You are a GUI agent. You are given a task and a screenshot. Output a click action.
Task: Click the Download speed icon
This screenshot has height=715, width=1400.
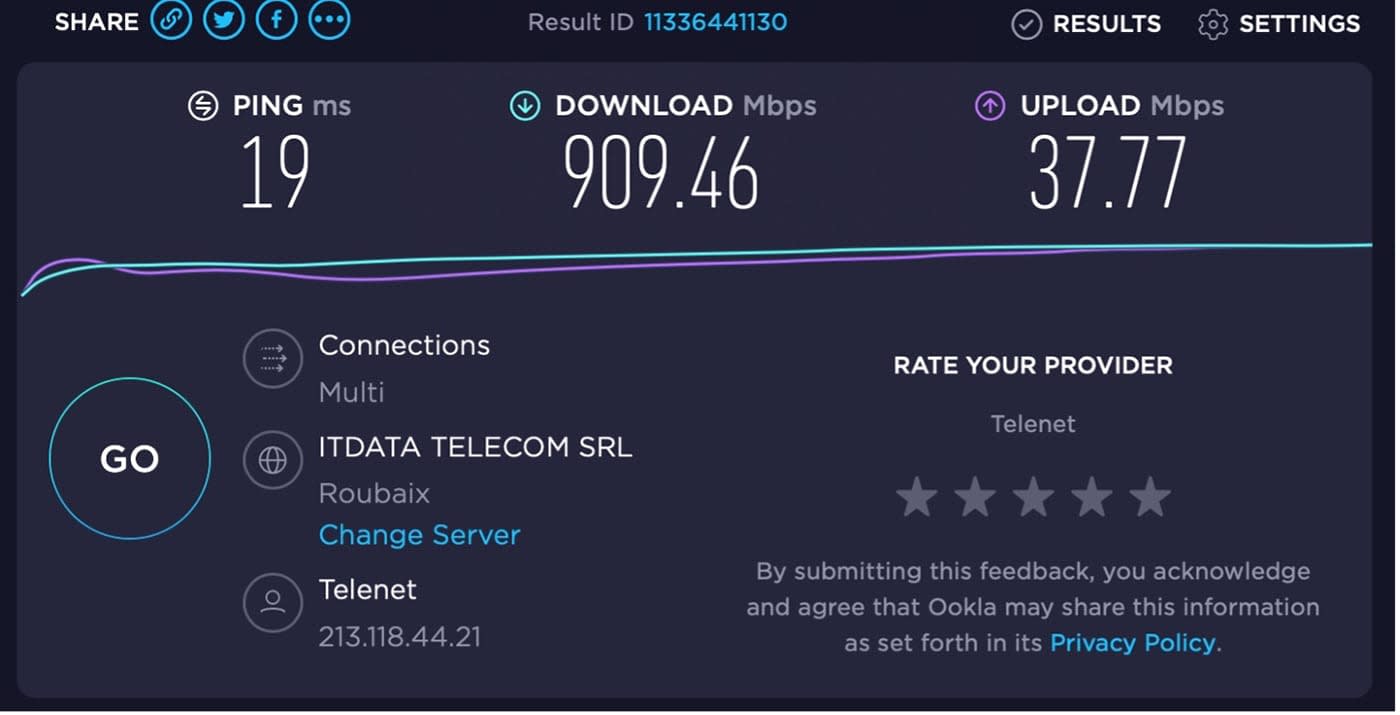[524, 105]
